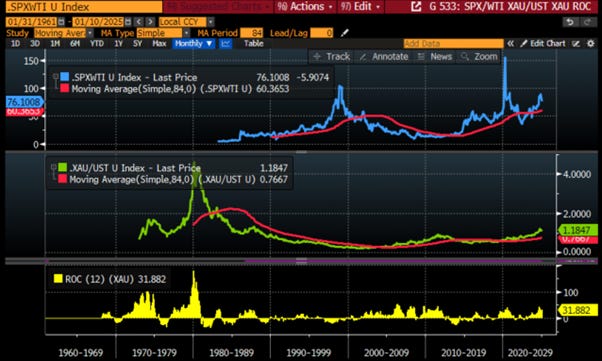Screen dimensions: 602x361
Task: Show News overlay on chart
Action: click(x=435, y=57)
